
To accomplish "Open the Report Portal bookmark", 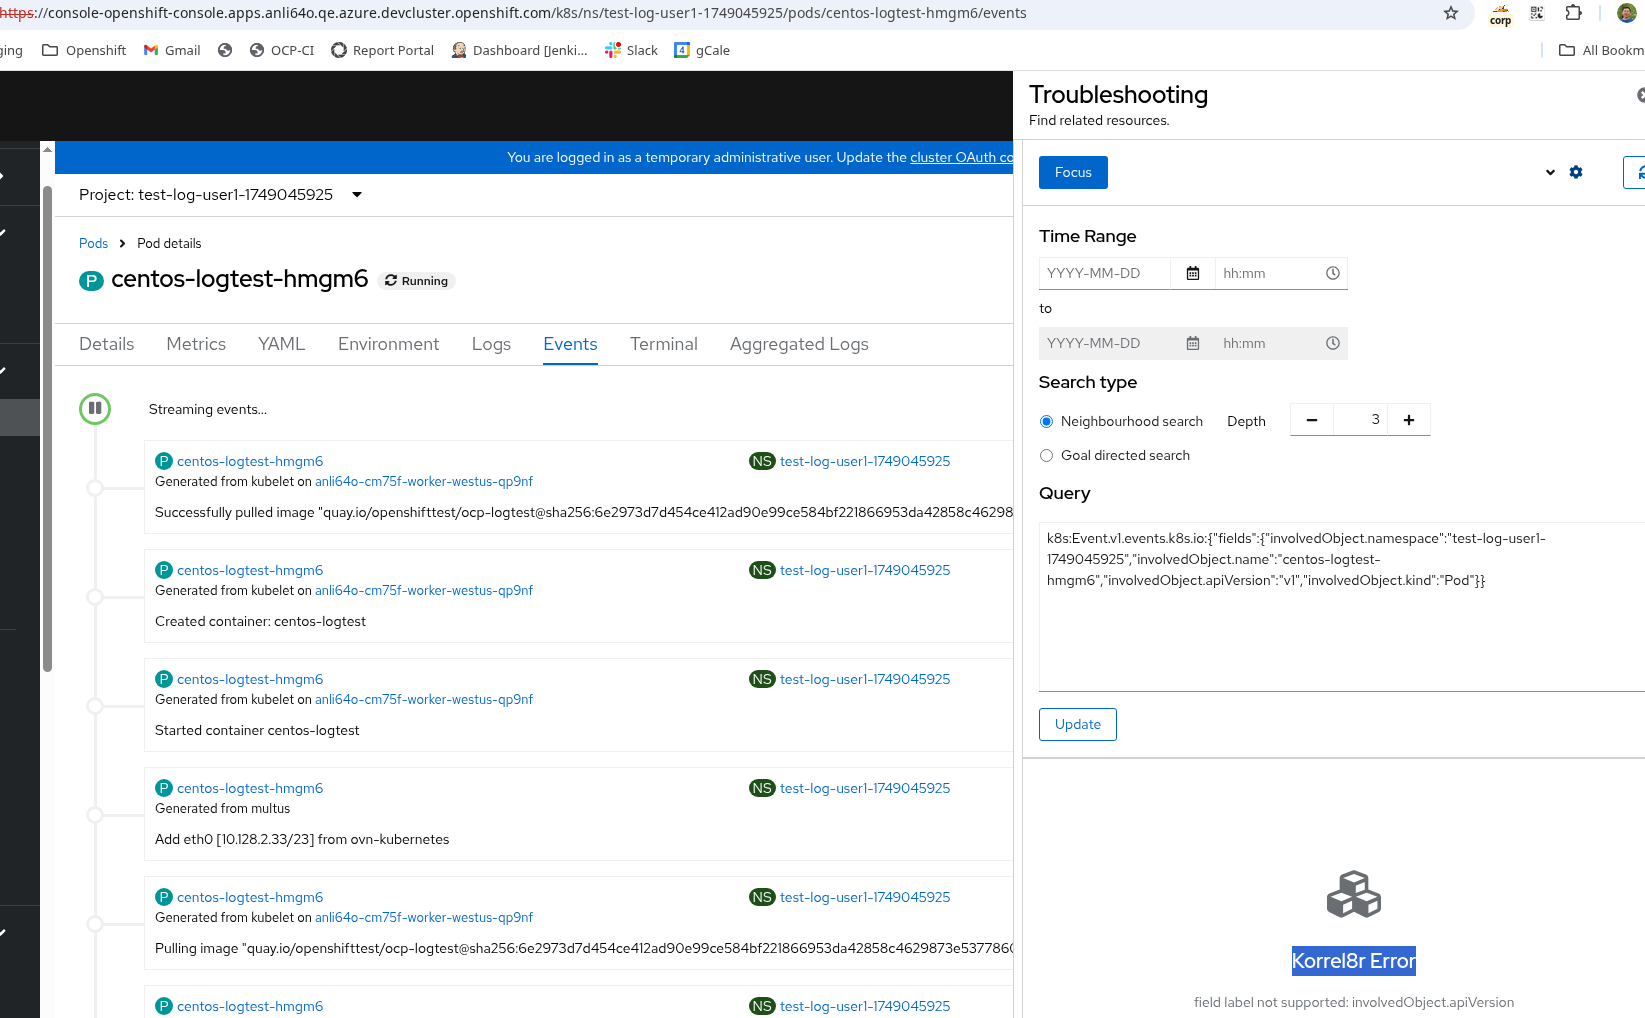I will pyautogui.click(x=383, y=50).
